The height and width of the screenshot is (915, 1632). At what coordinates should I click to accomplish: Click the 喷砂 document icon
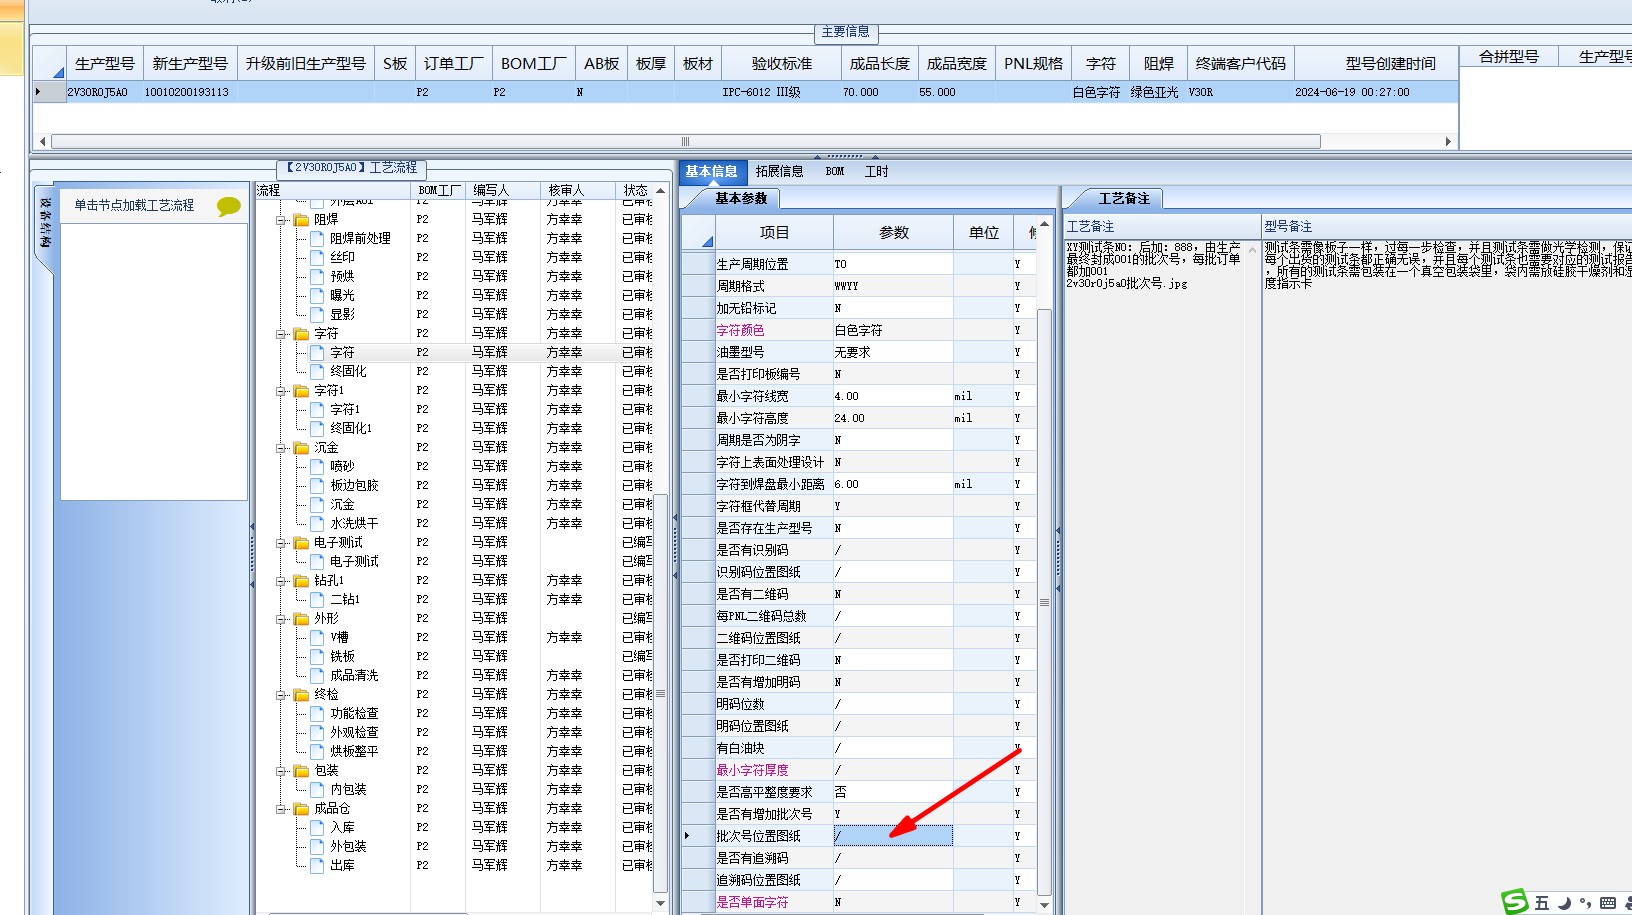[318, 467]
